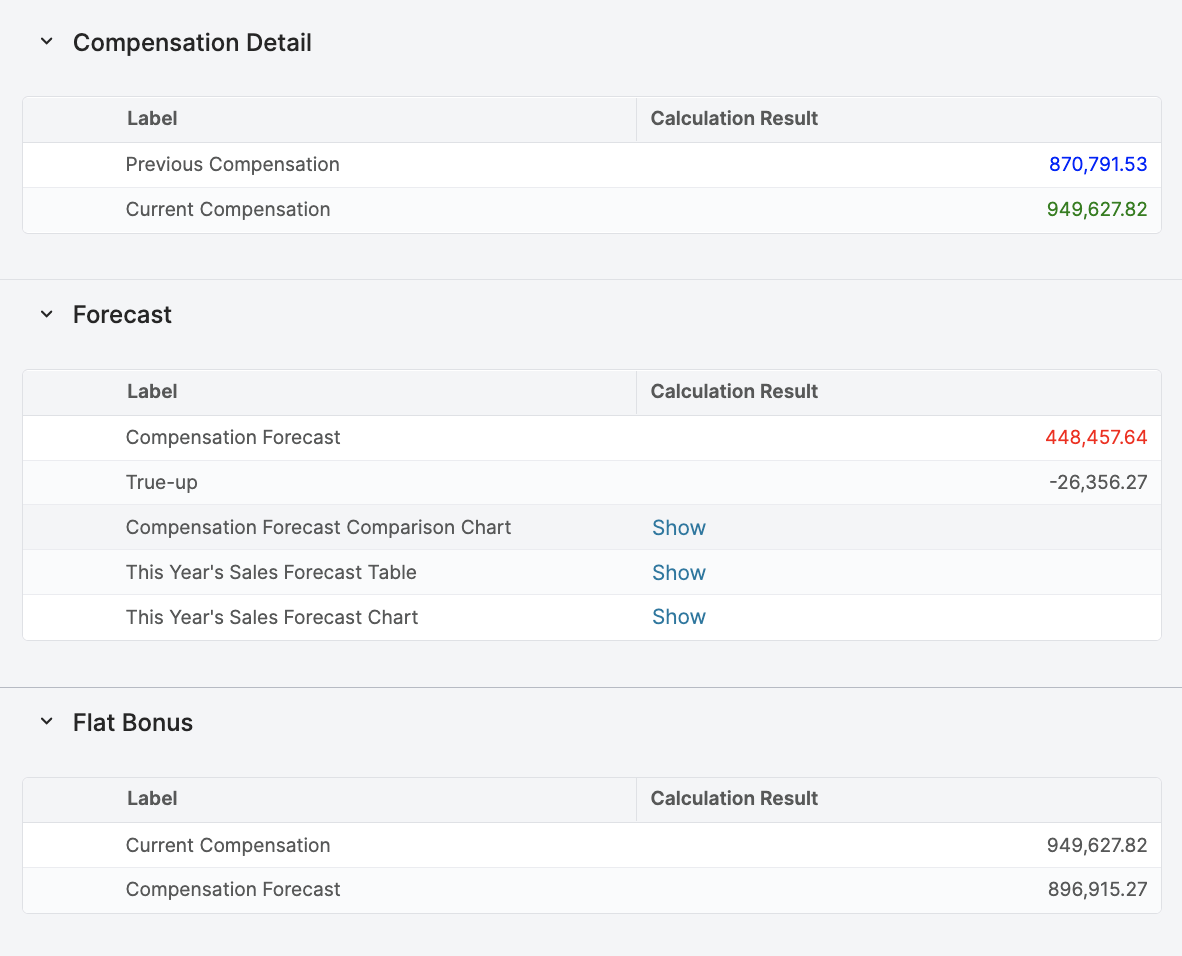Select the Previous Compensation row label

(x=232, y=164)
